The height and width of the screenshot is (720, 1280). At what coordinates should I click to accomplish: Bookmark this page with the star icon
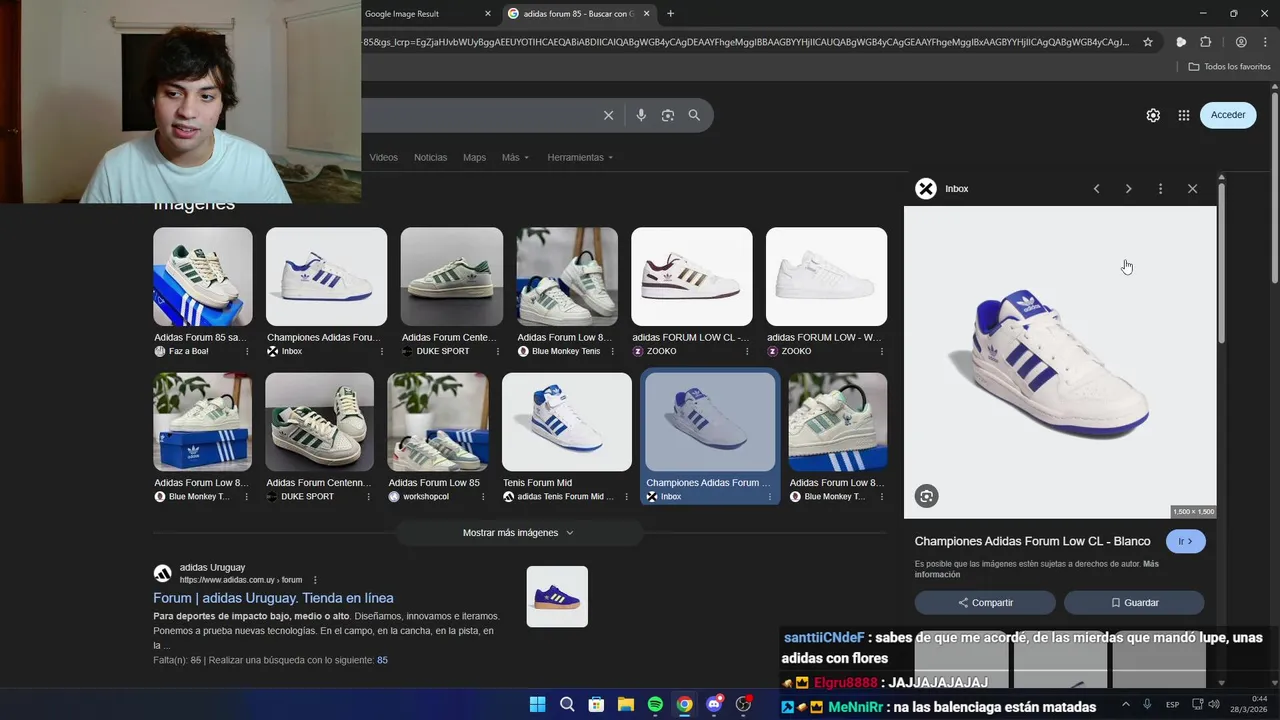tap(1148, 42)
